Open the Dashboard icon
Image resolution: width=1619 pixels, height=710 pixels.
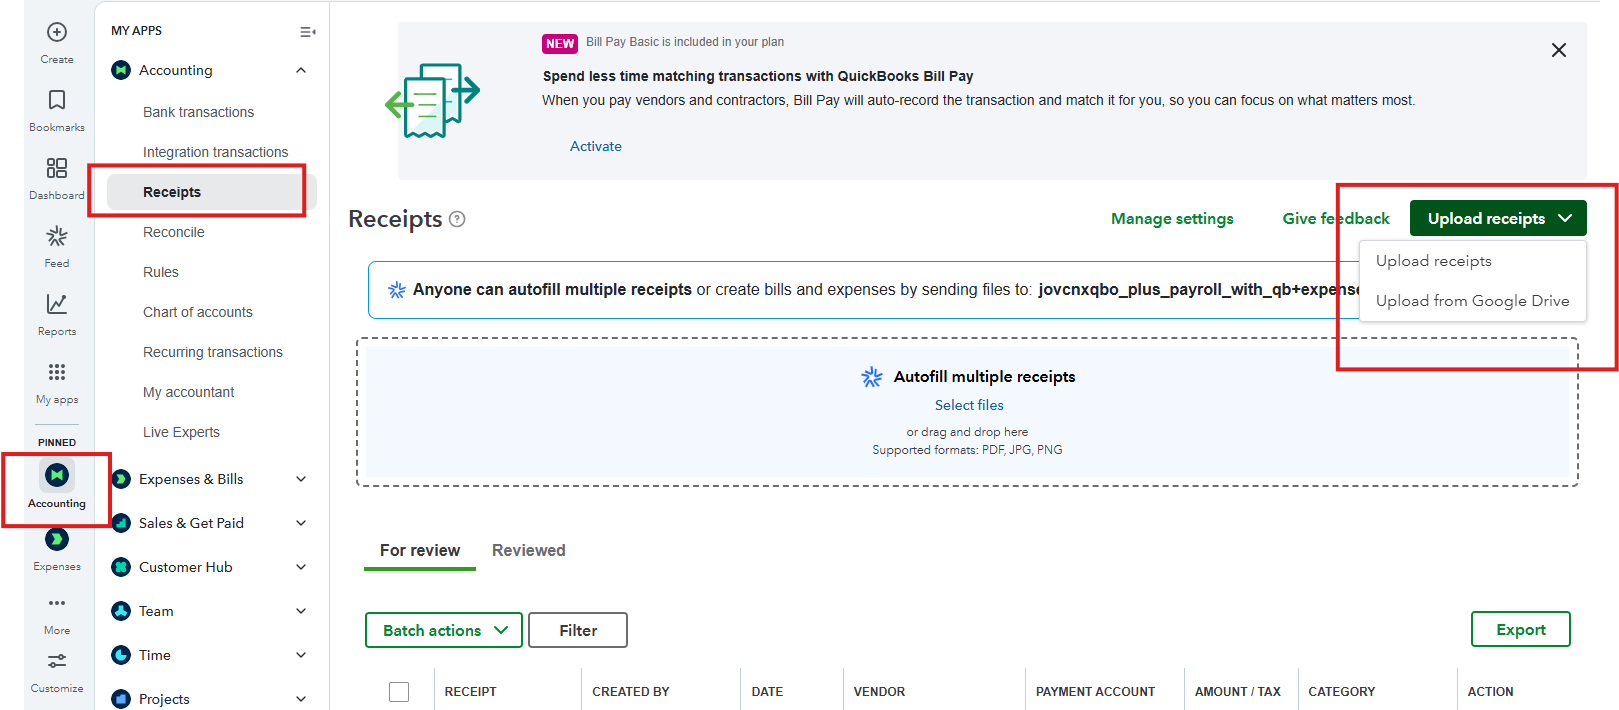[x=57, y=168]
